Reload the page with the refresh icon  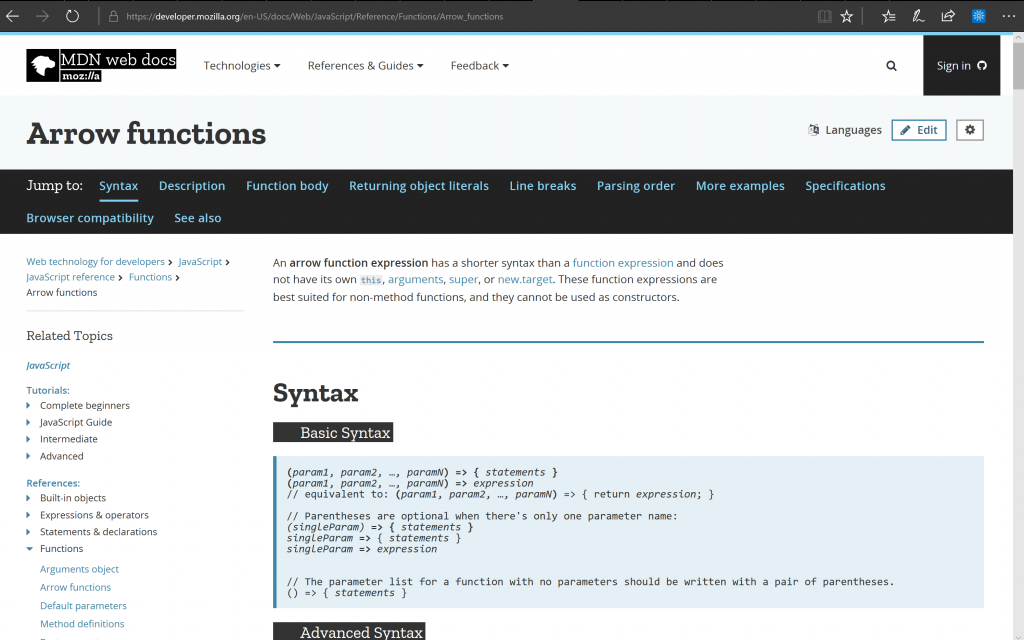tap(72, 16)
